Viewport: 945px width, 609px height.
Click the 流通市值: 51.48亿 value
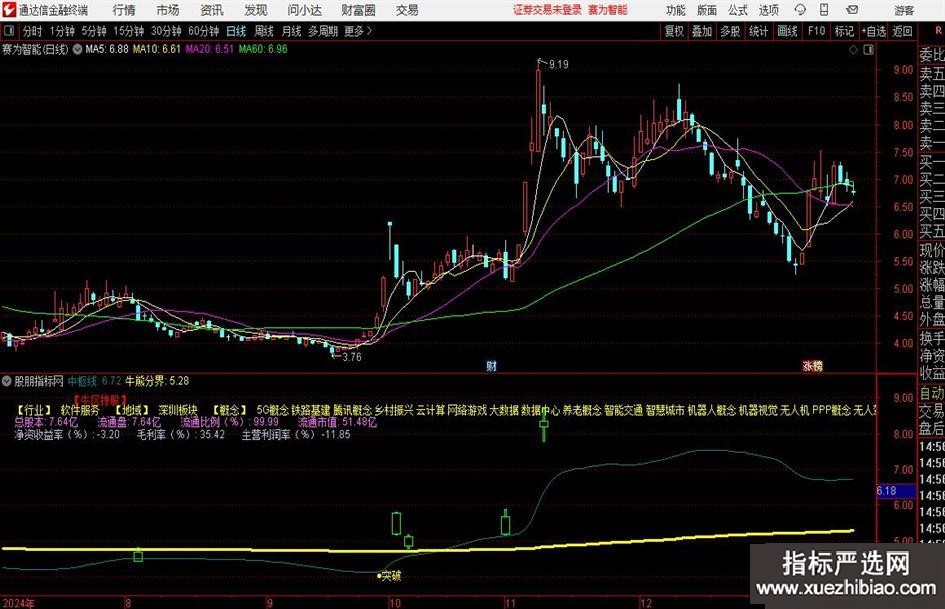tap(337, 422)
